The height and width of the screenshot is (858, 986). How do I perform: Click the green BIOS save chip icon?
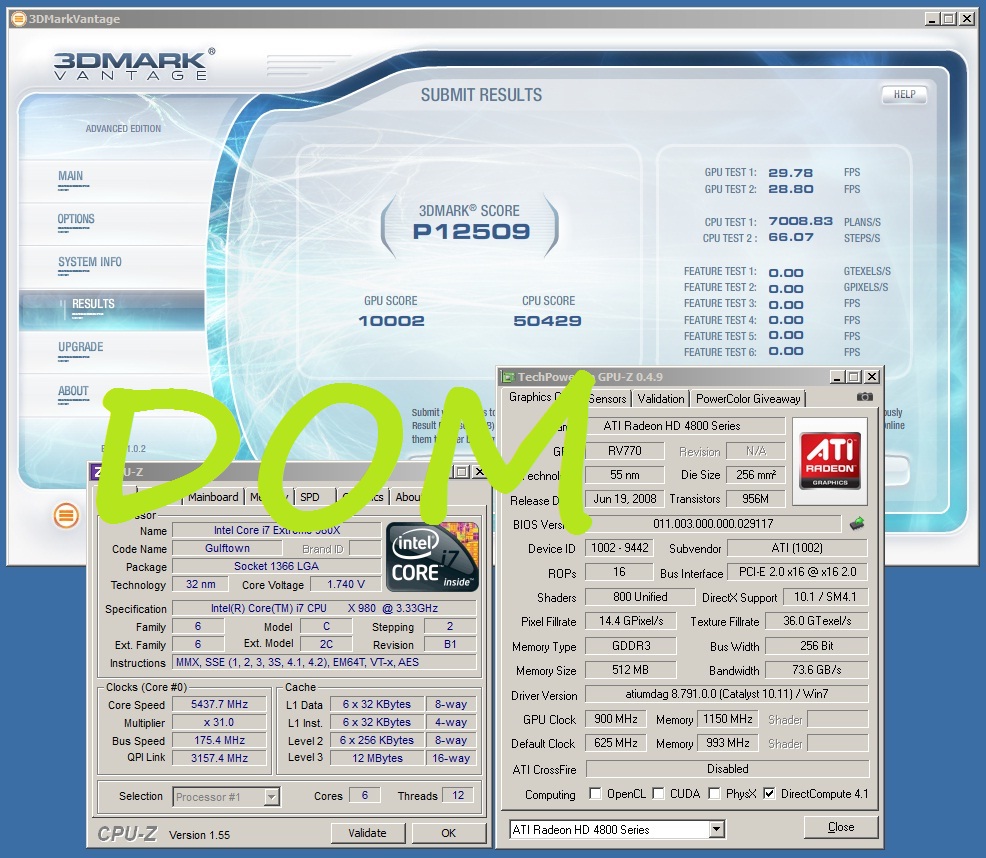tap(857, 523)
